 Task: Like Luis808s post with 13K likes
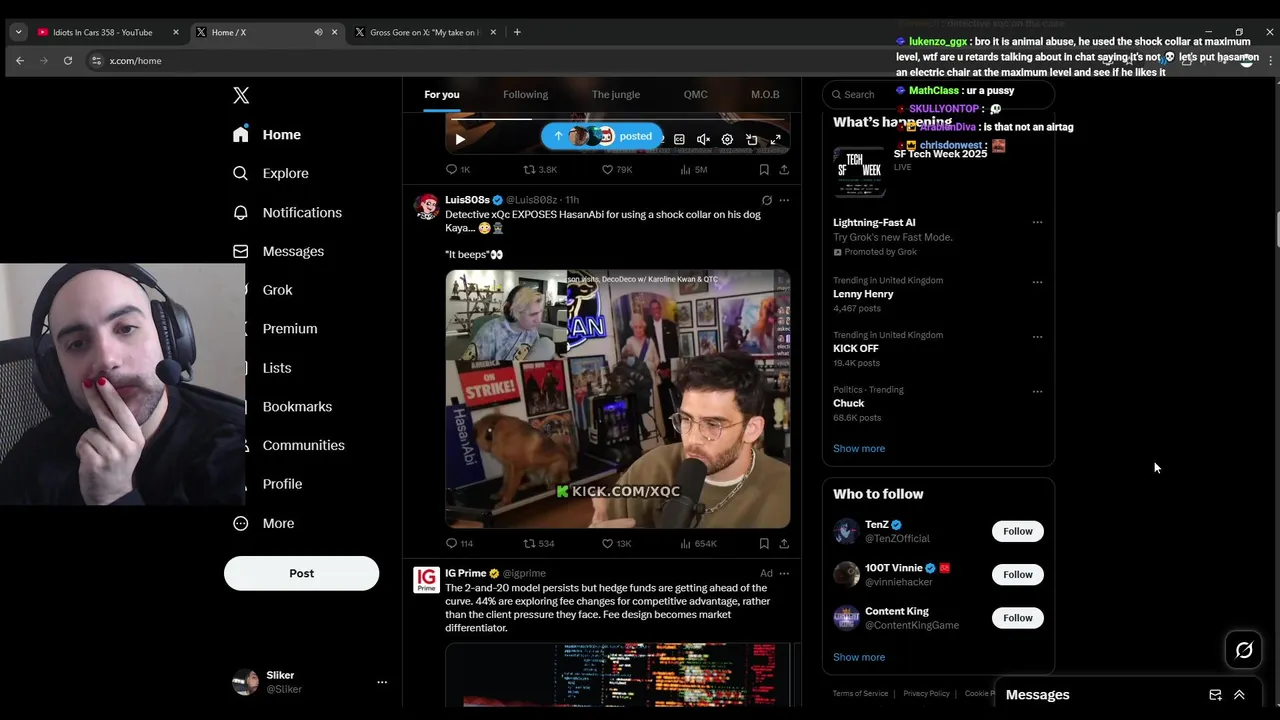[x=616, y=544]
